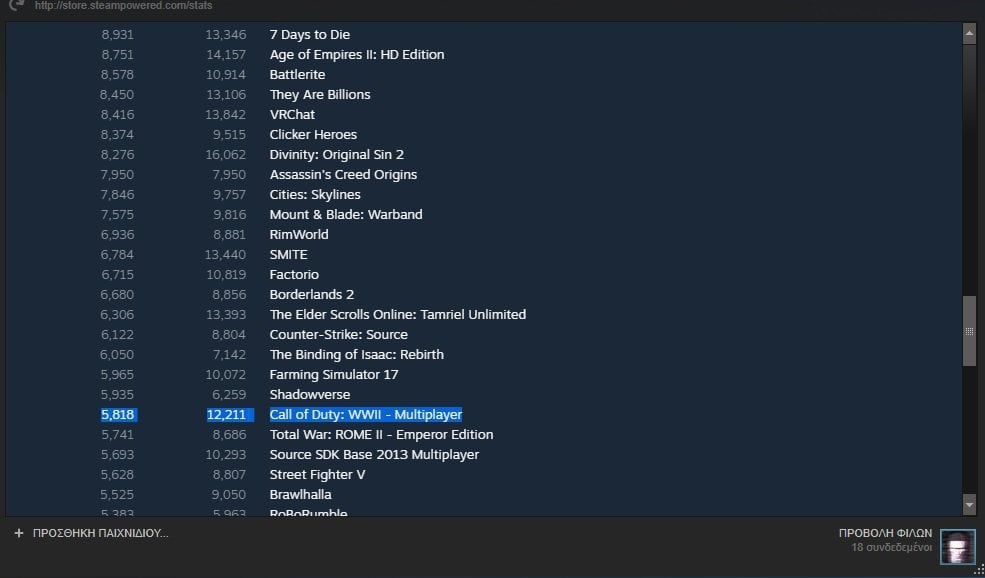Click the plus icon for adding a game

[19, 533]
